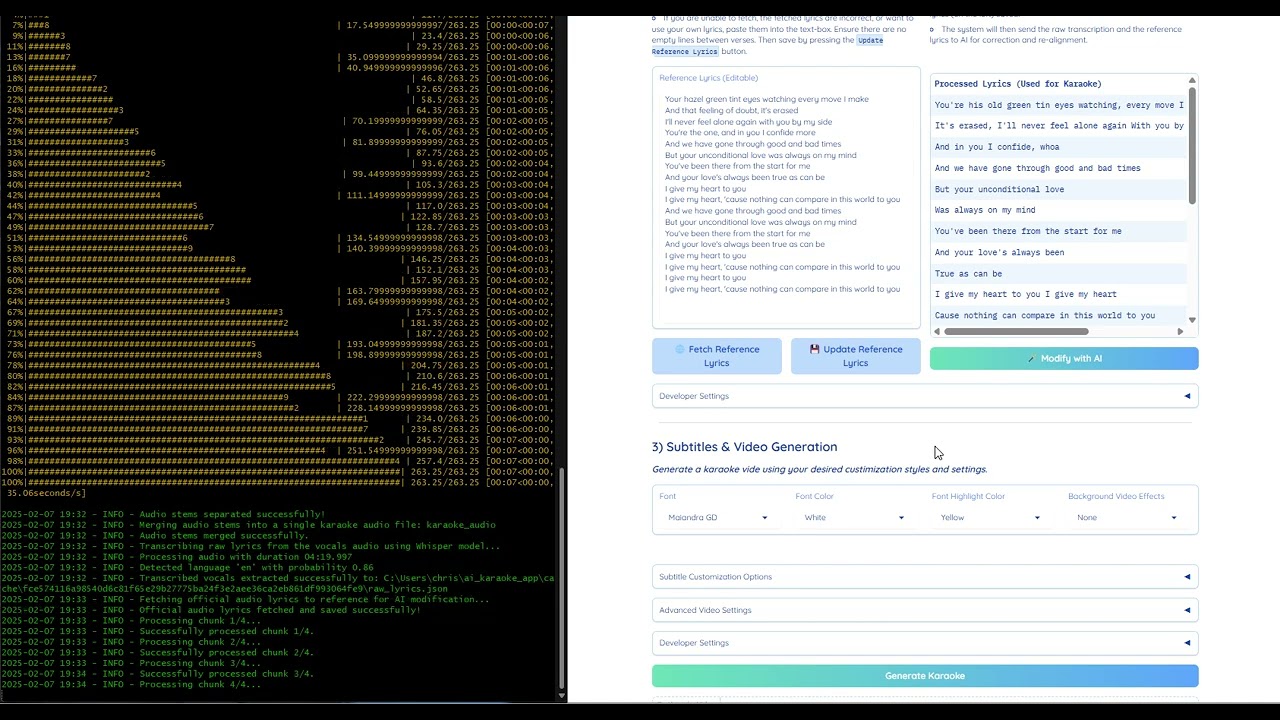This screenshot has width=1280, height=720.
Task: Expand Developer Settings above Generate Karaoke
Action: point(925,643)
